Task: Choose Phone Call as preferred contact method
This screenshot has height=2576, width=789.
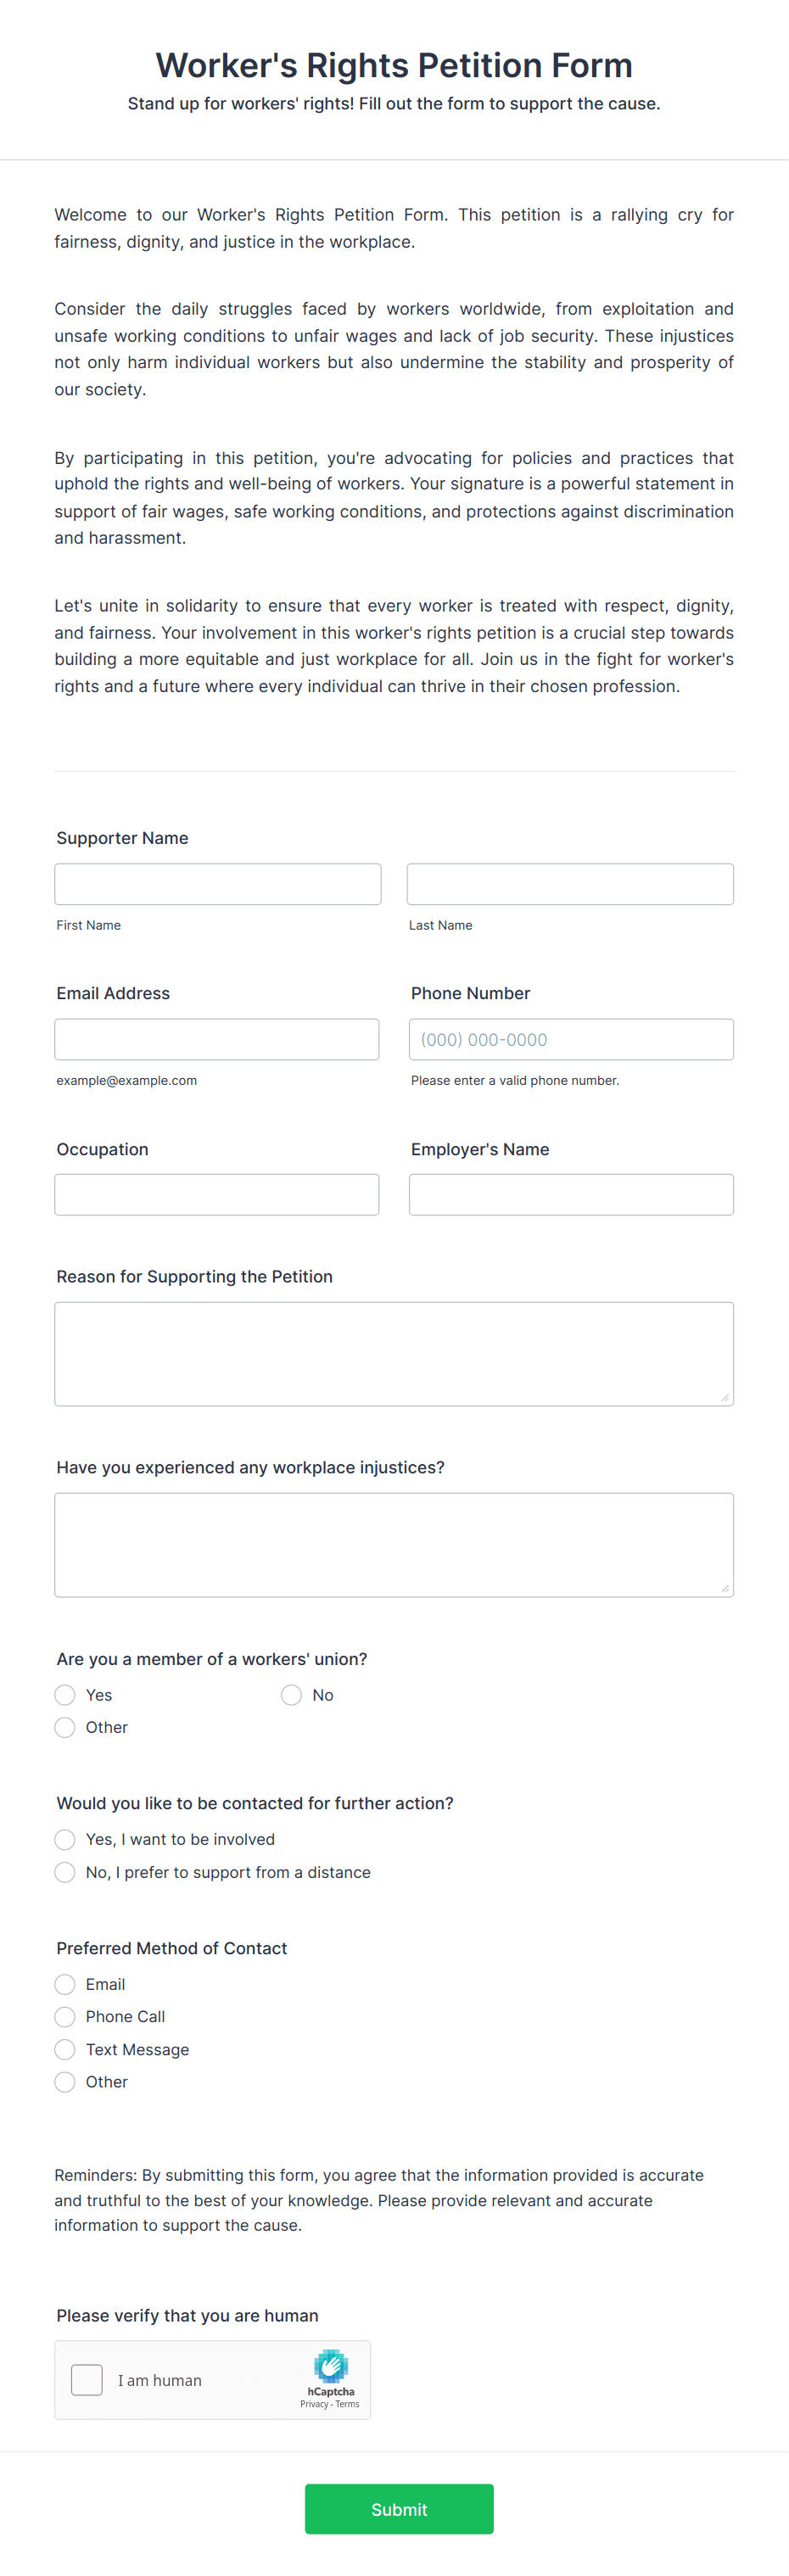Action: [x=64, y=2016]
